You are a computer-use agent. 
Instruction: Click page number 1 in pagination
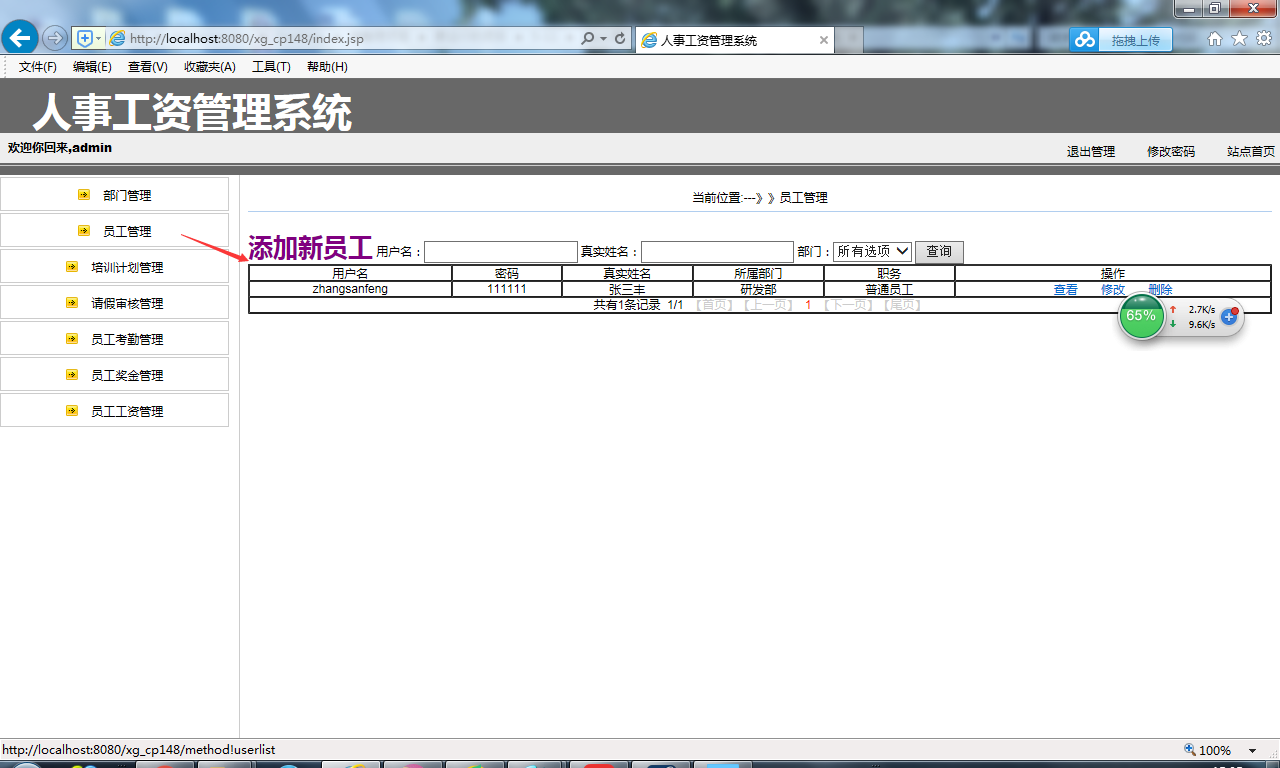(x=808, y=305)
